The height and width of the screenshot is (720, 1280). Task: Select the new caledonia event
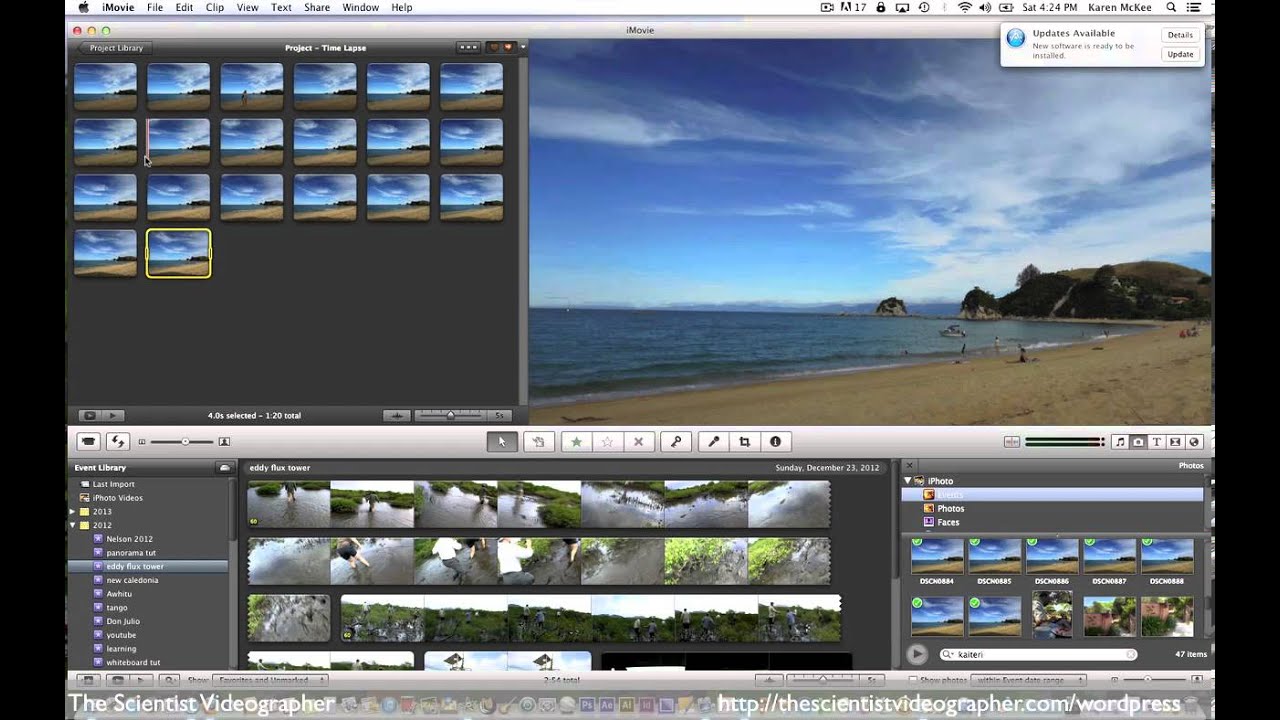132,580
